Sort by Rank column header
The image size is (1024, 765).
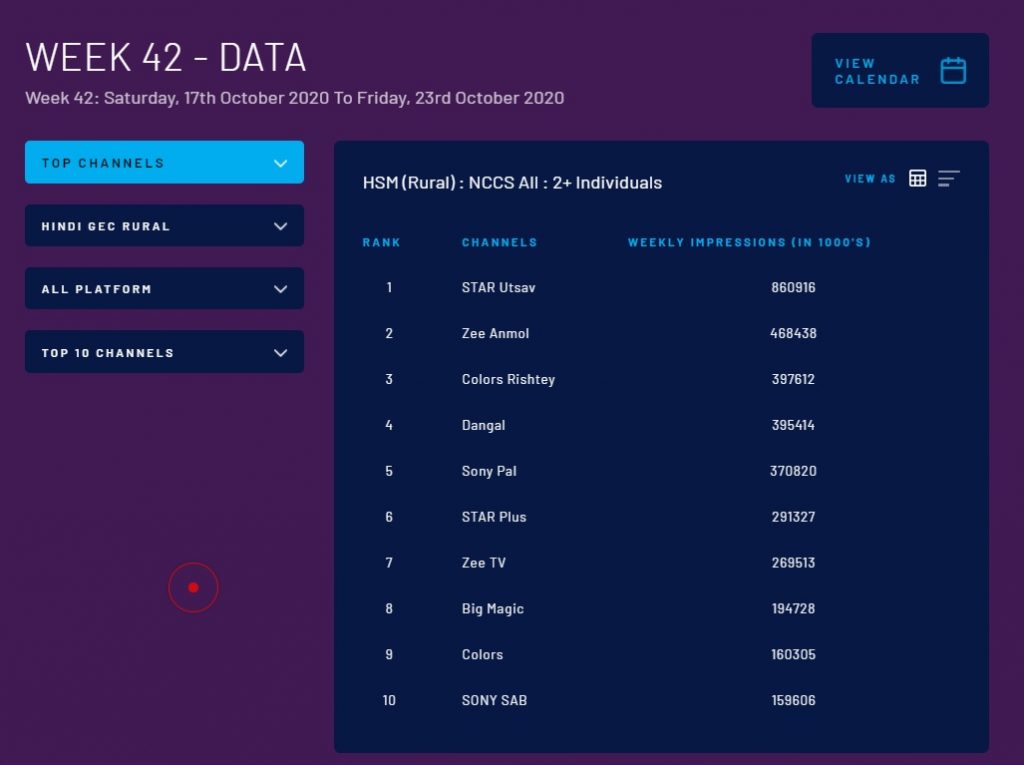point(381,242)
